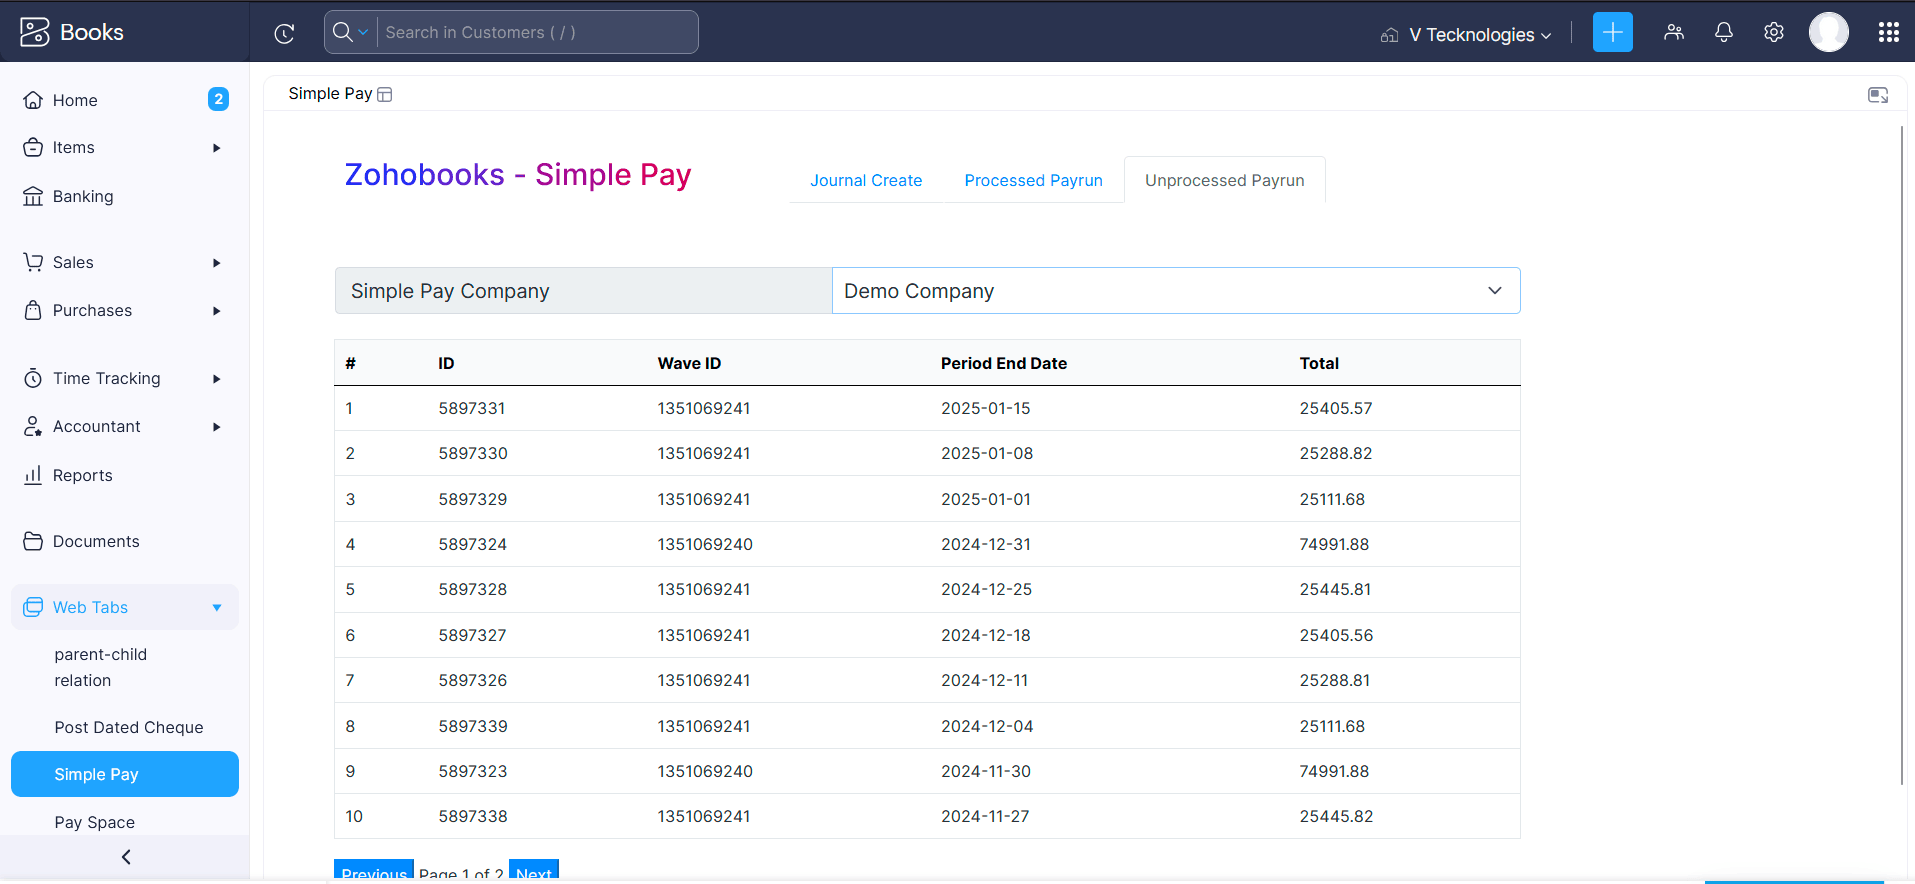Collapse the Web Tabs section
Image resolution: width=1915 pixels, height=884 pixels.
(216, 608)
